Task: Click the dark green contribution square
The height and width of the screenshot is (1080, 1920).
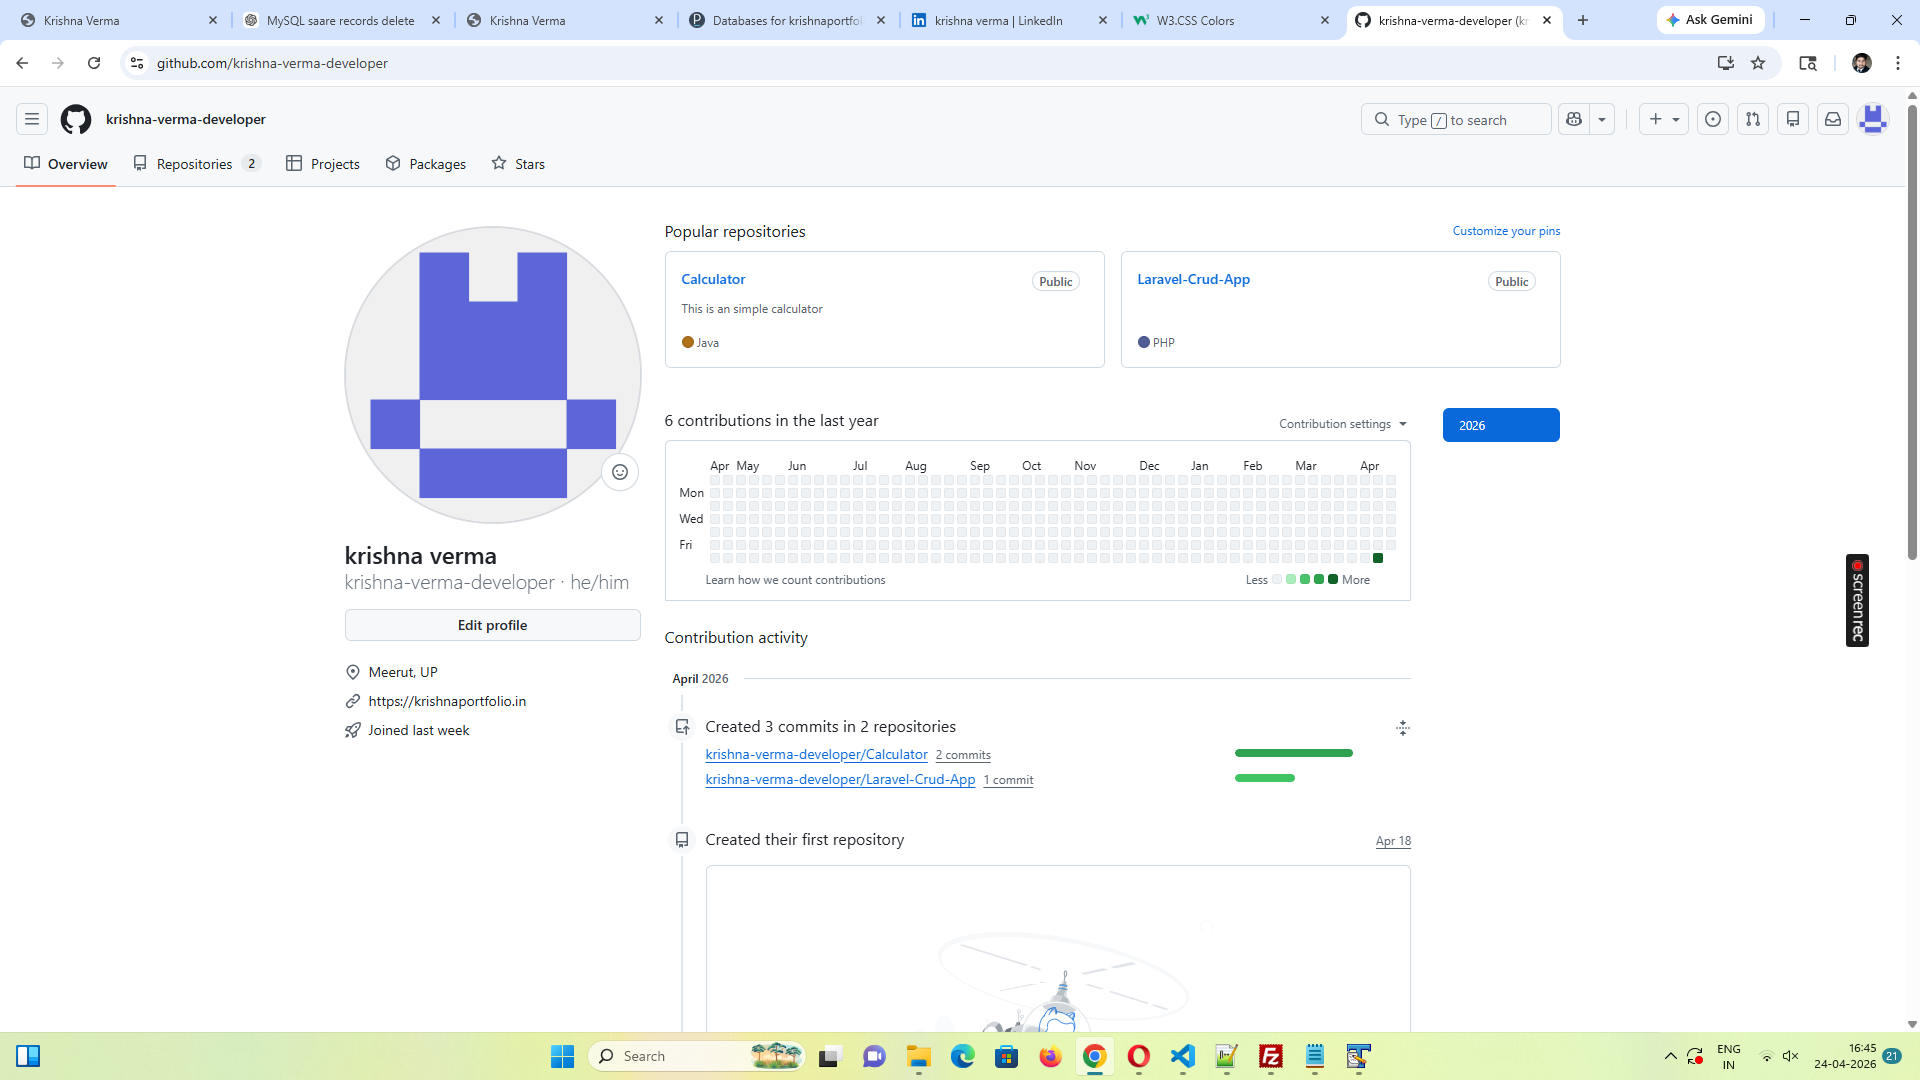Action: [x=1378, y=558]
